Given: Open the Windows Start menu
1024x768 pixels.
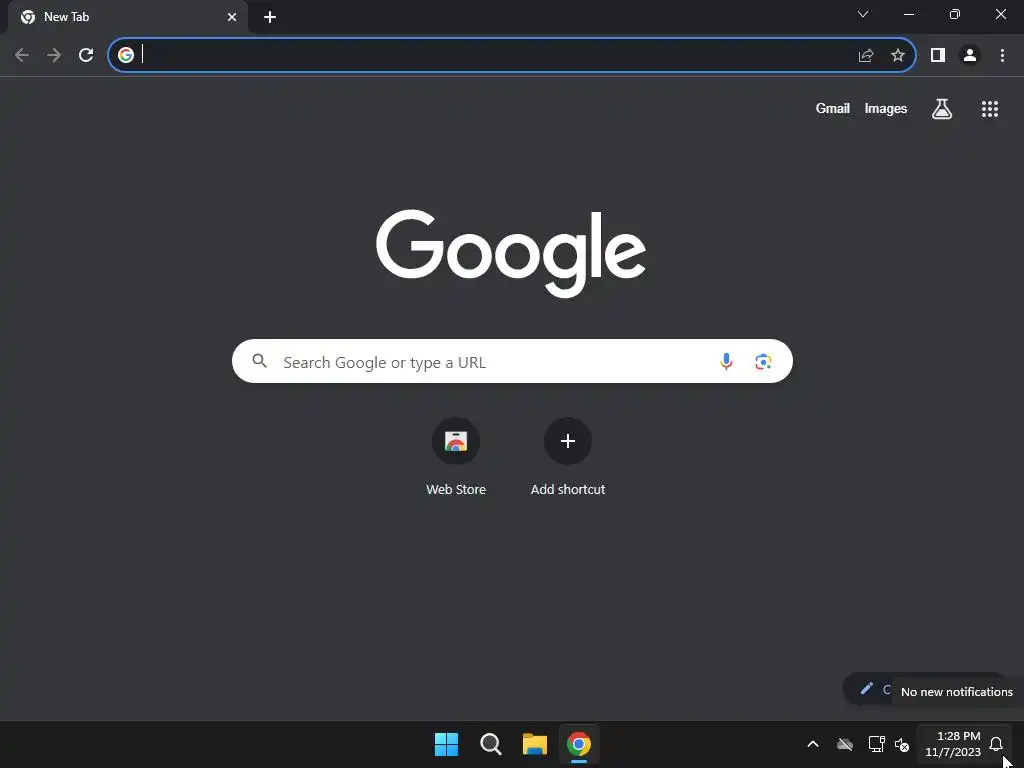Looking at the screenshot, I should pos(447,744).
